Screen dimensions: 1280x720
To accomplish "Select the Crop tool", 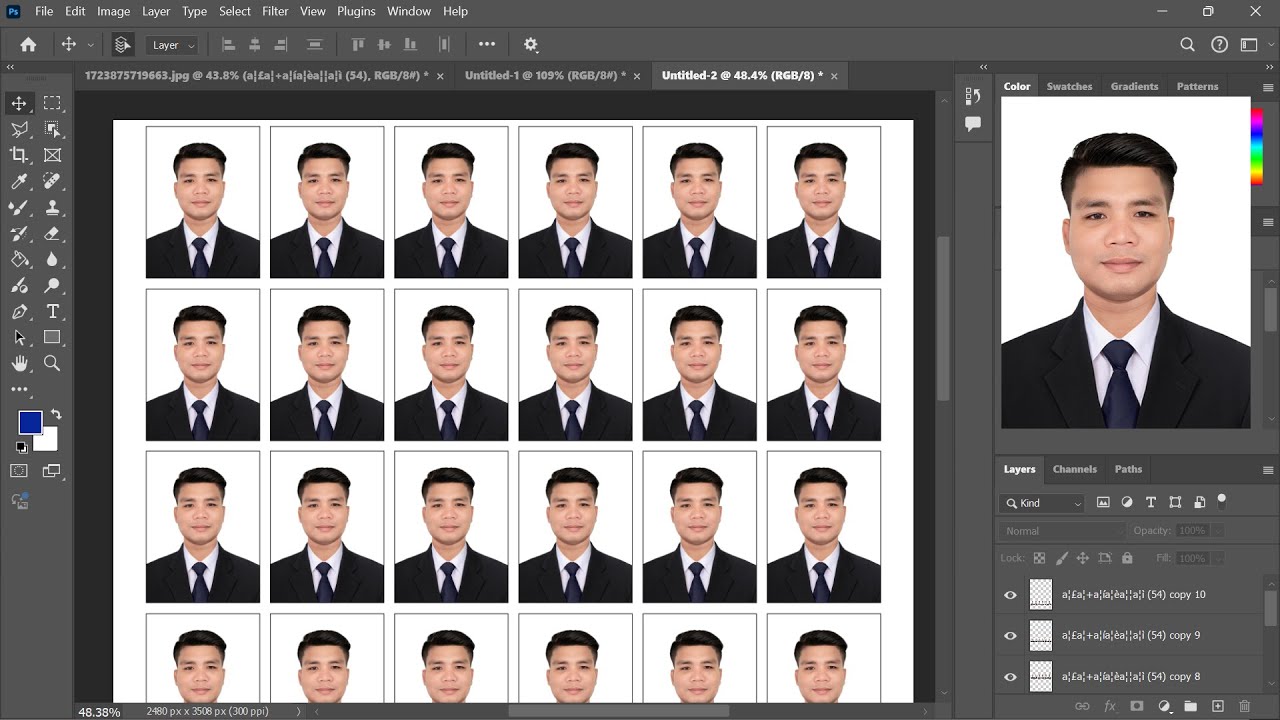I will pyautogui.click(x=19, y=155).
